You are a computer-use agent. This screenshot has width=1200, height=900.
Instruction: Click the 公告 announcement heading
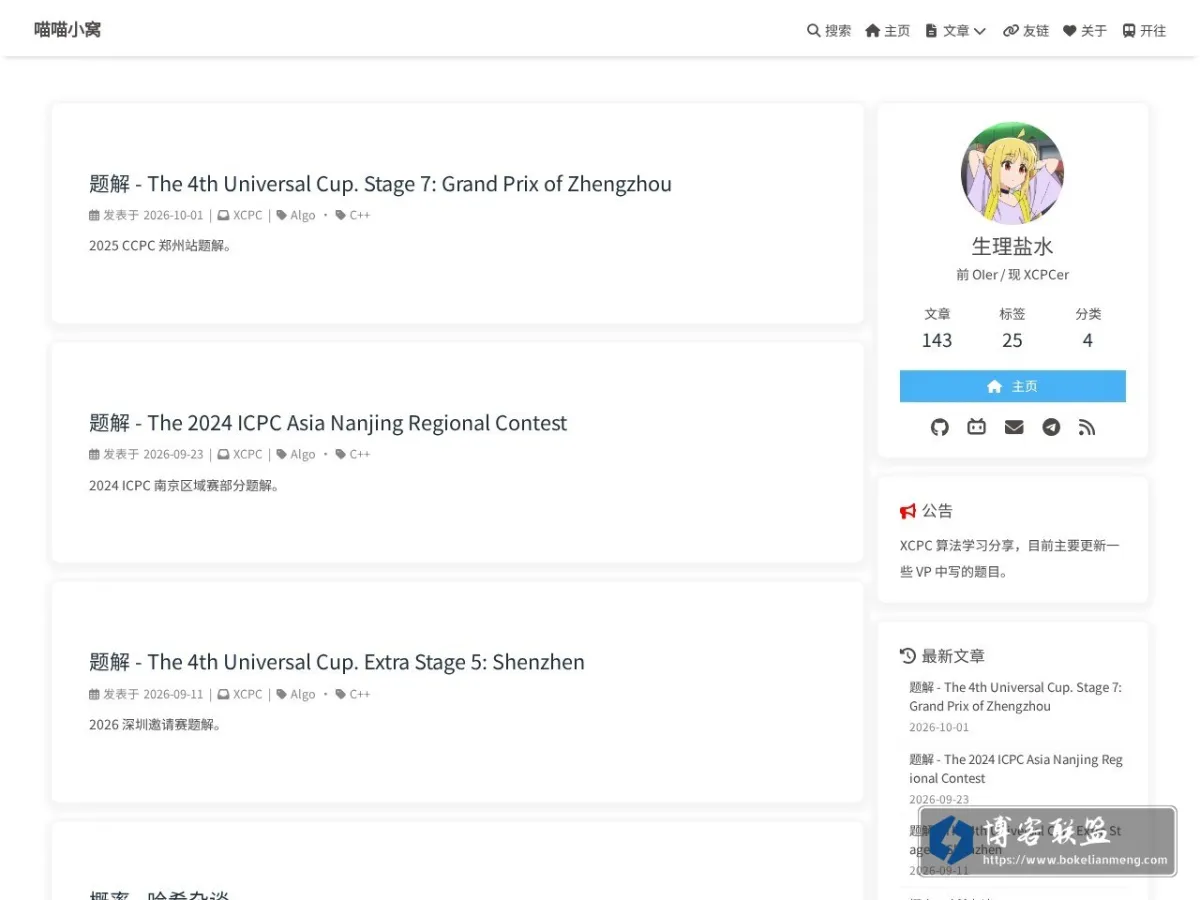click(x=927, y=511)
